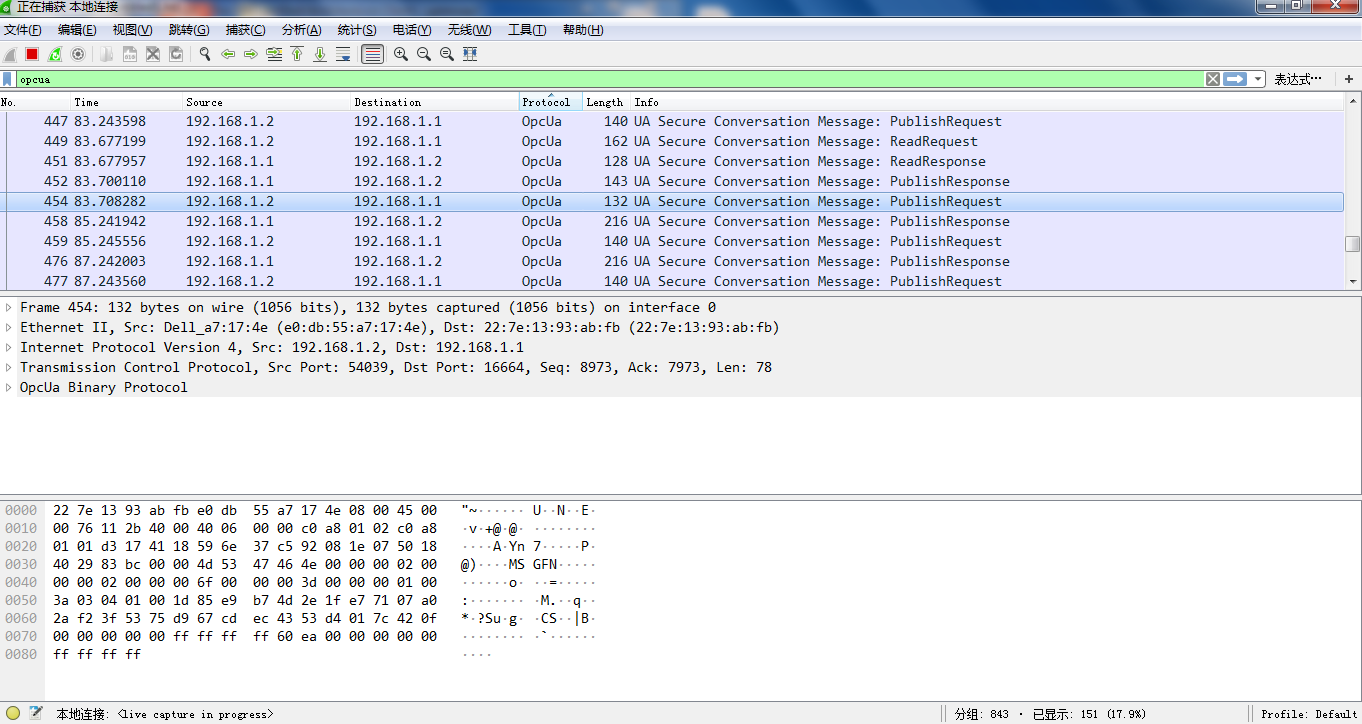
Task: Expand OpcUa Binary Protocol layer
Action: coord(10,387)
